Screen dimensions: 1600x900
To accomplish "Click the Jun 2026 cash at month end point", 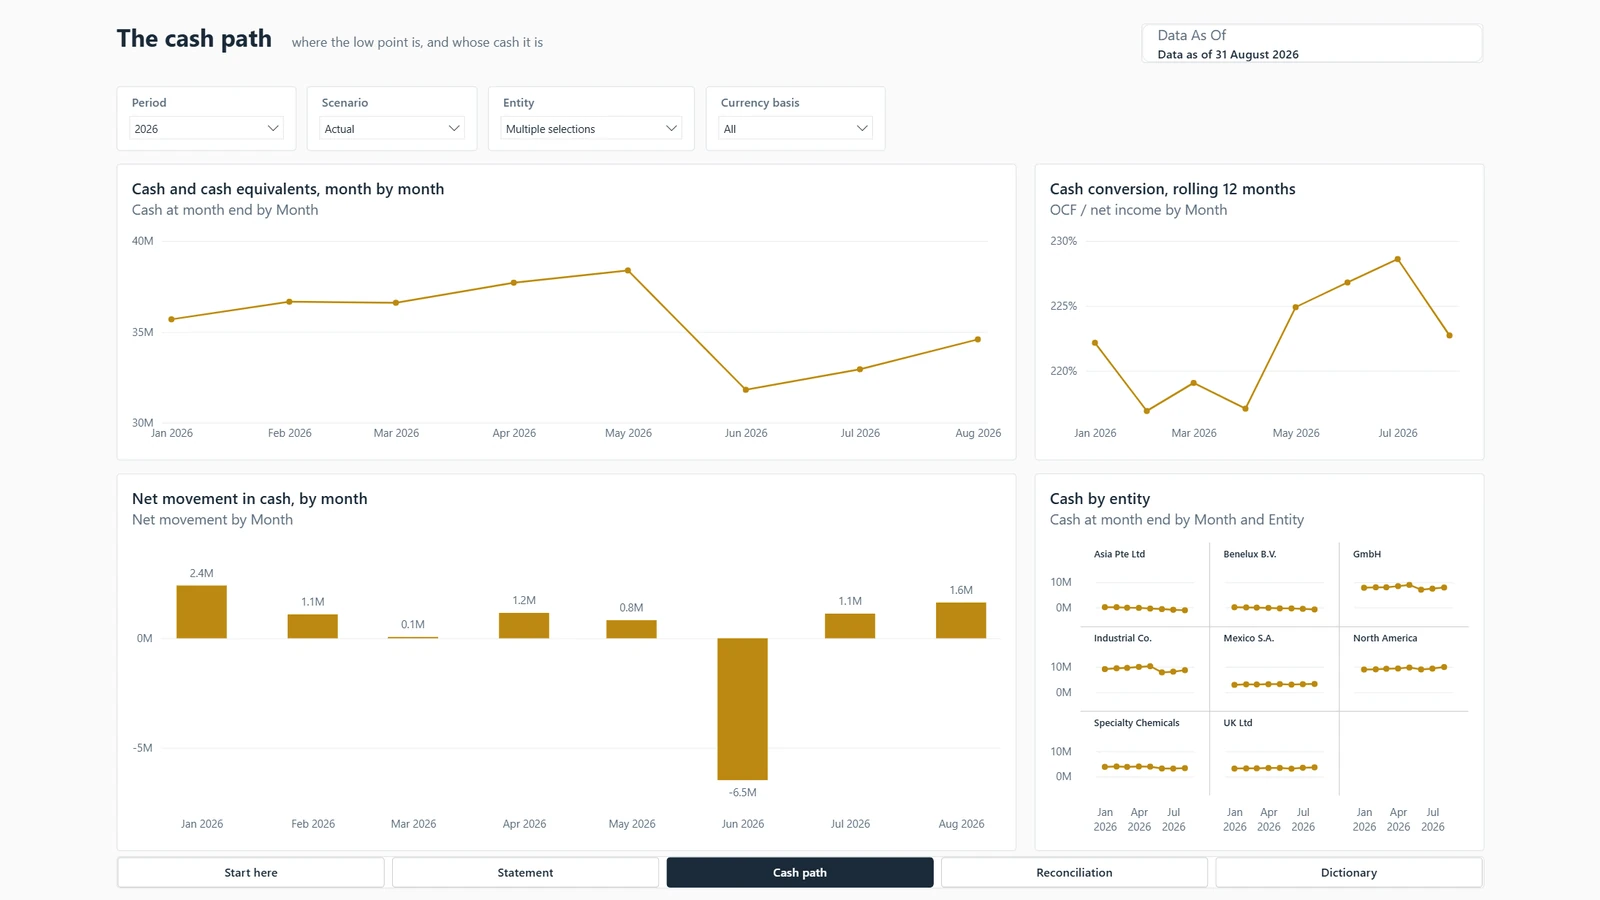I will click(x=746, y=390).
